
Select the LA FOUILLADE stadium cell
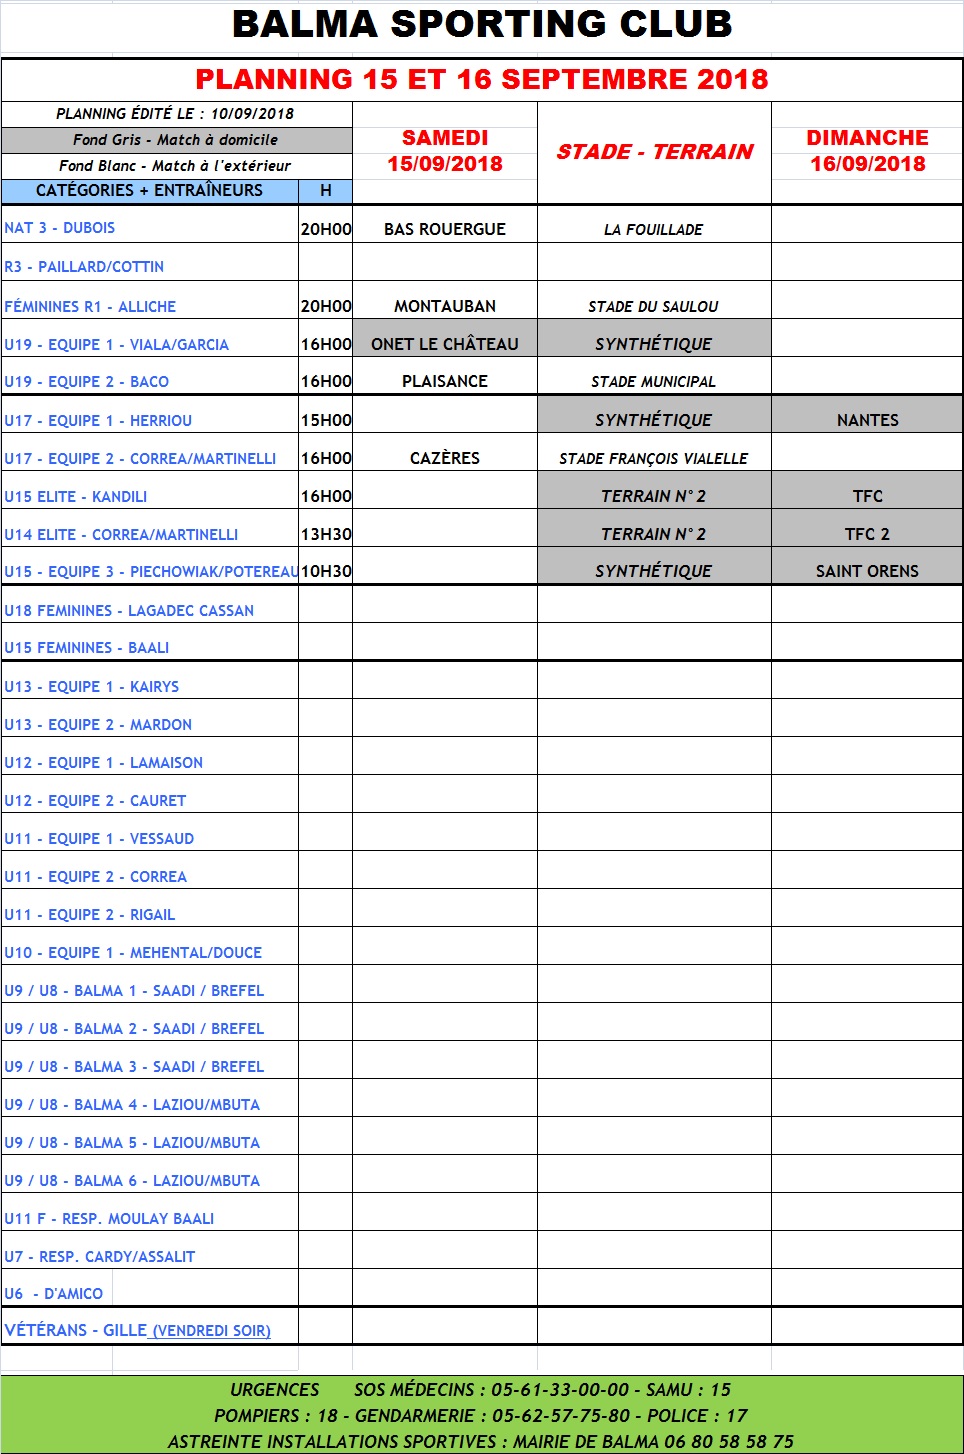pyautogui.click(x=654, y=230)
